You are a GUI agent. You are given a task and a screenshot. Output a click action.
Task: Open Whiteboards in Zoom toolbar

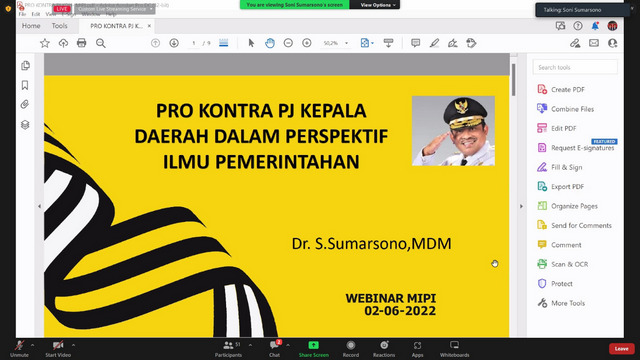click(x=454, y=349)
